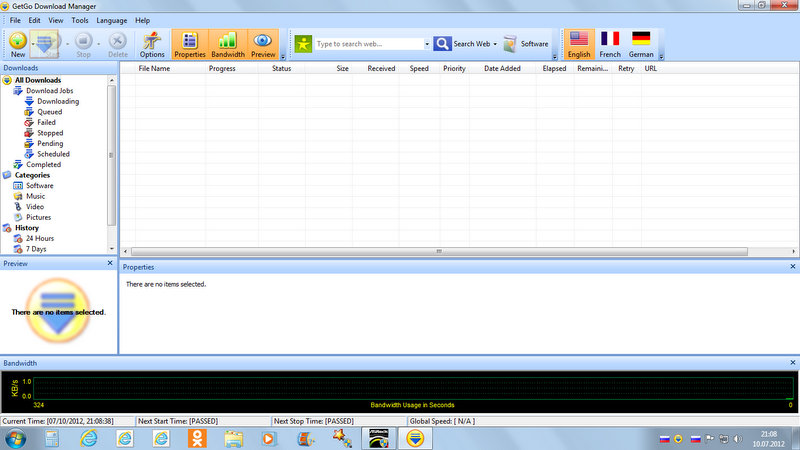The image size is (800, 450).
Task: Sort by the Status column header
Action: (x=282, y=68)
